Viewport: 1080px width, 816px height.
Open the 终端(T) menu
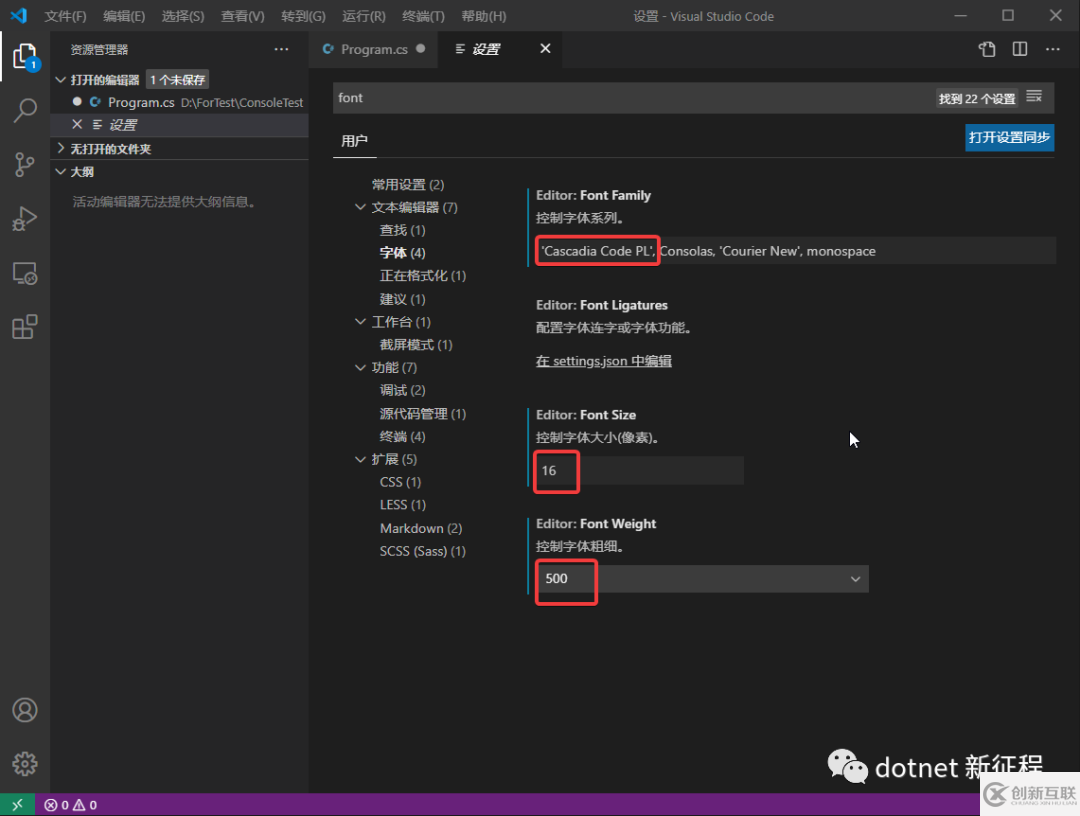(423, 16)
